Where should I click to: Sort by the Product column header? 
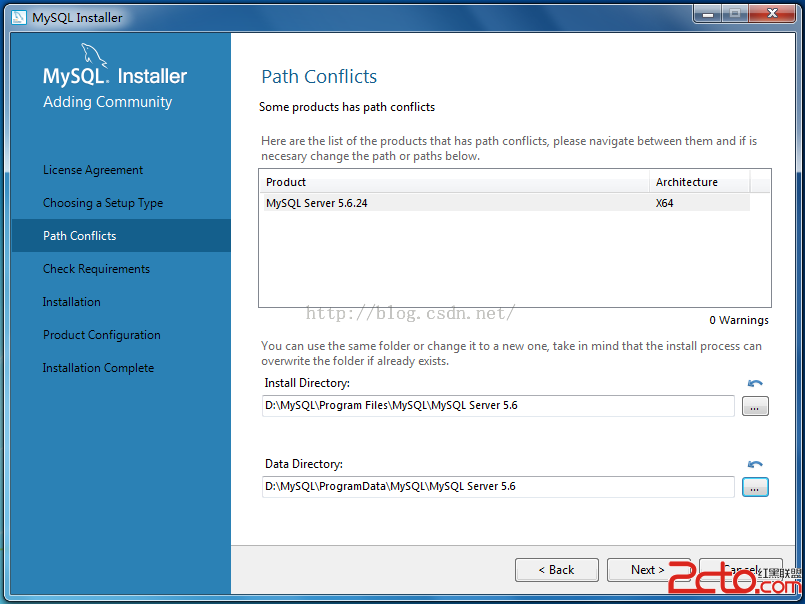[456, 182]
